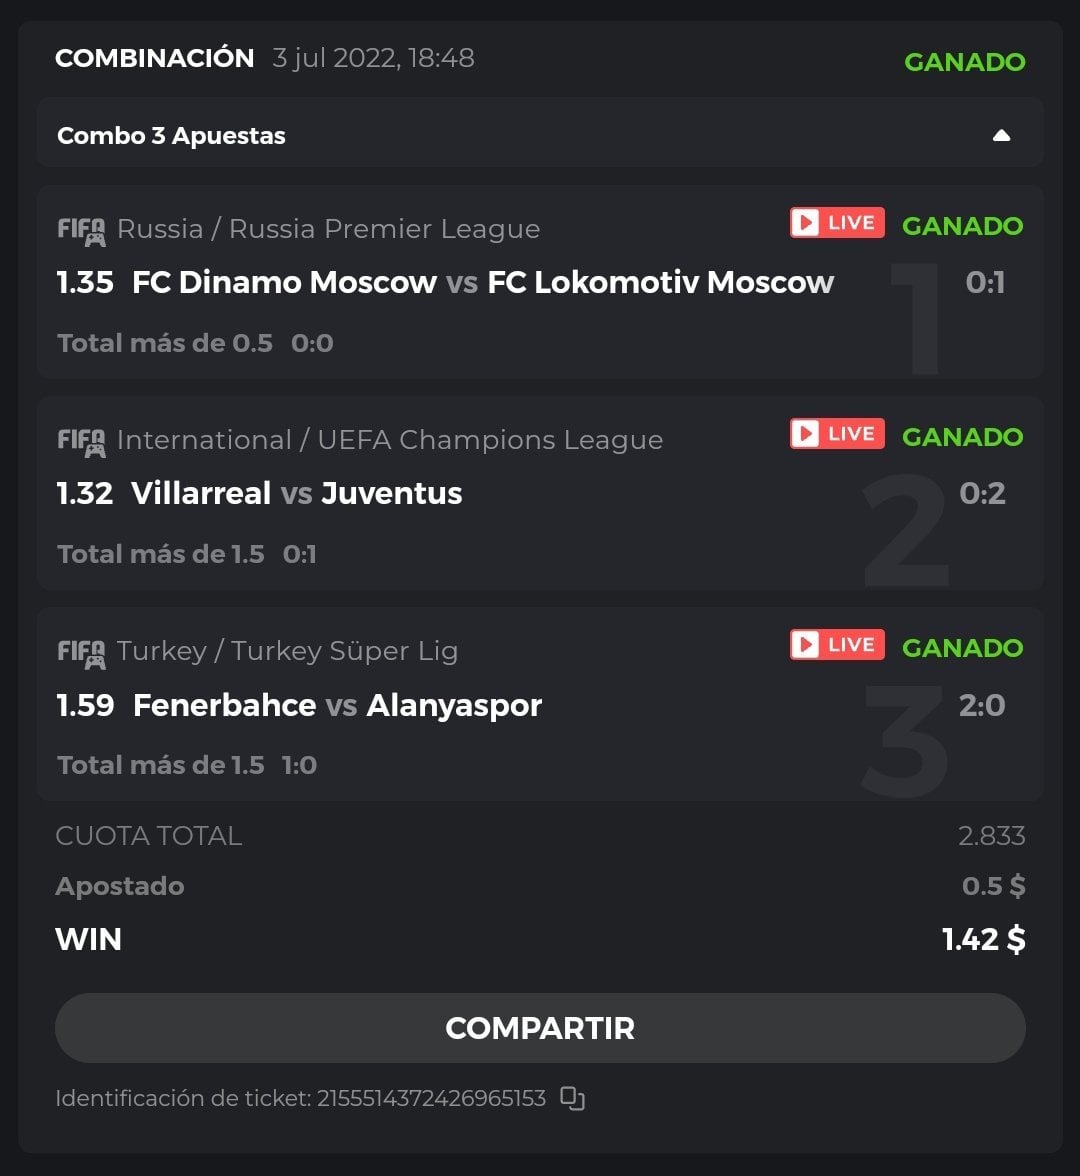Open the Fenerbahce vs Alanyaspor match
1080x1176 pixels.
[x=337, y=705]
